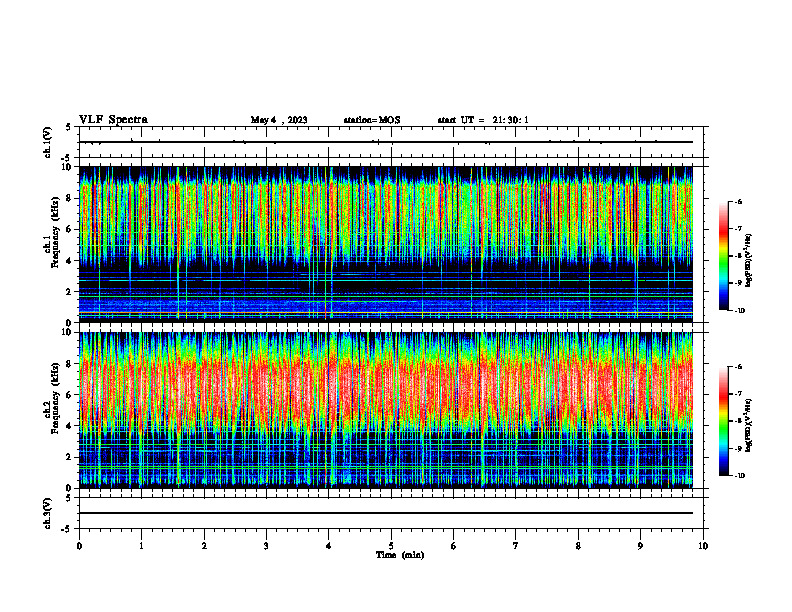The image size is (792, 612).
Task: Click the ch.2 spectrogram panel
Action: pos(385,410)
